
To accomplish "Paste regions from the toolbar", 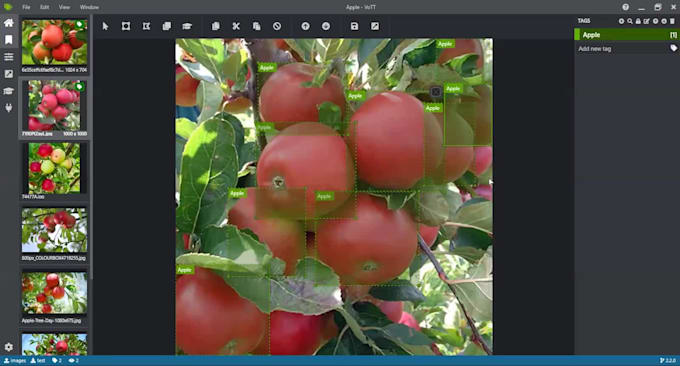I will pyautogui.click(x=256, y=26).
